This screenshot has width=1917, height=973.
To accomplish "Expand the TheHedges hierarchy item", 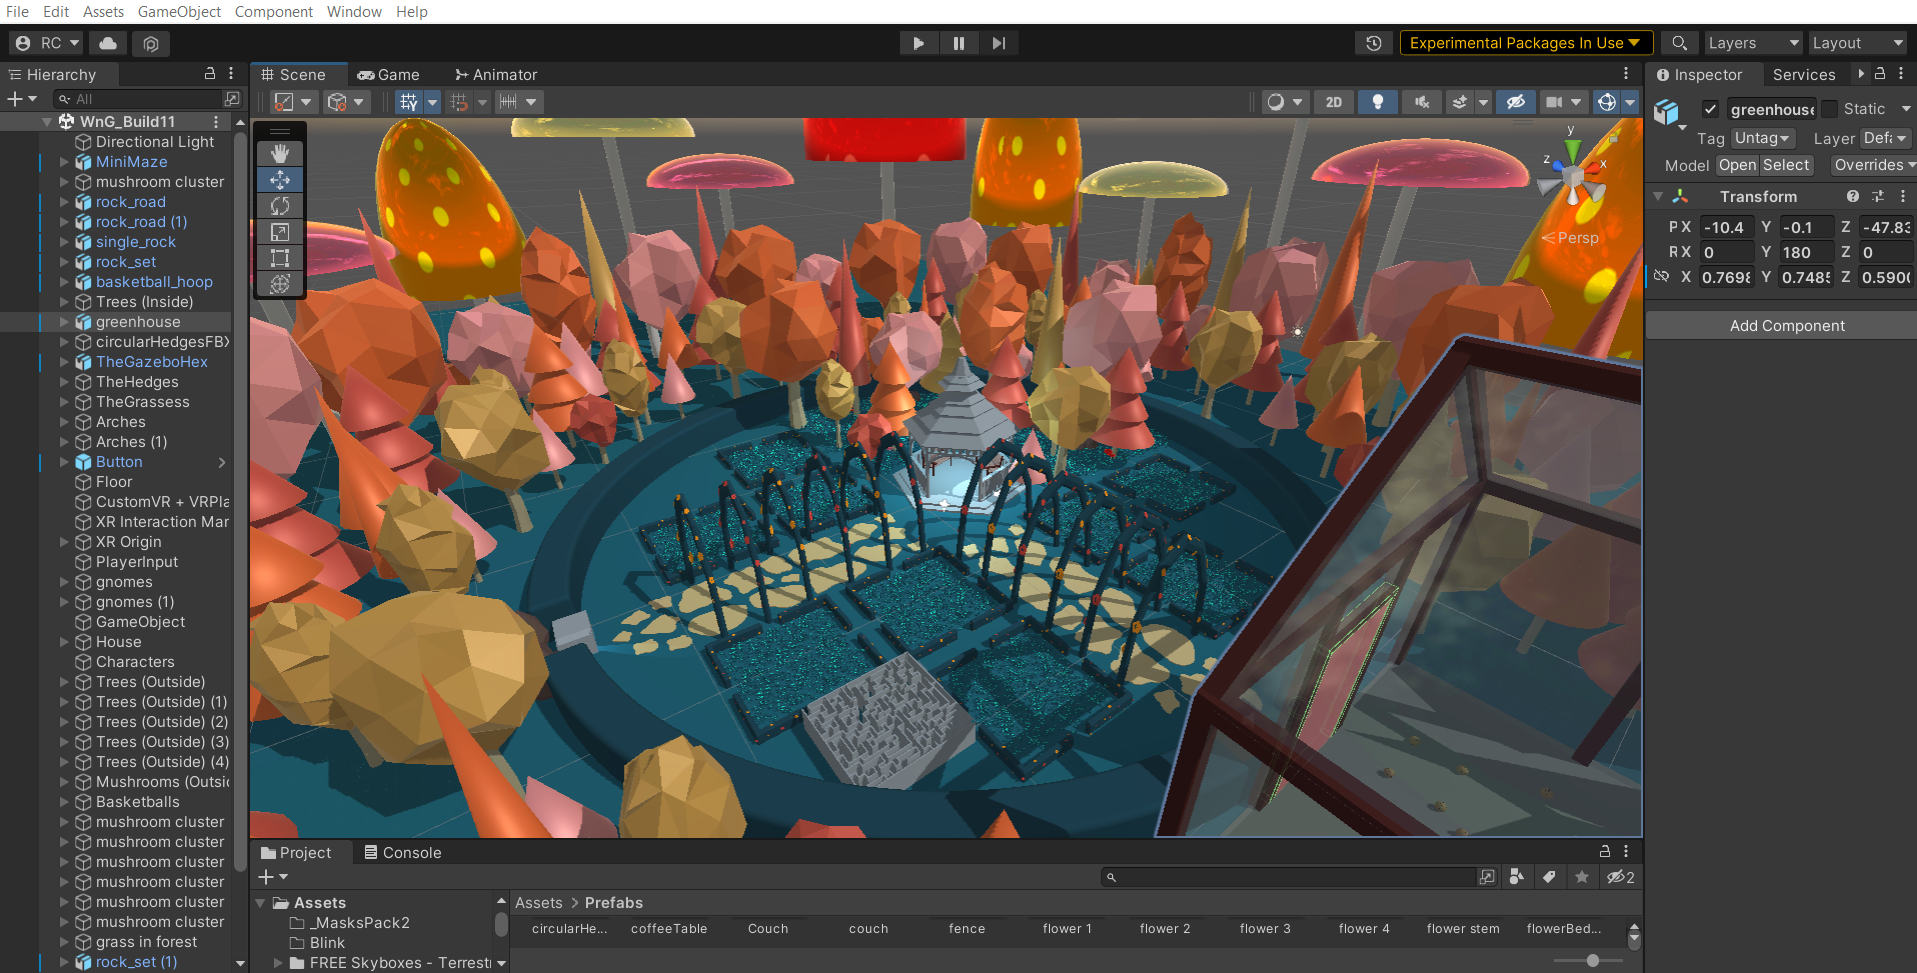I will point(64,382).
